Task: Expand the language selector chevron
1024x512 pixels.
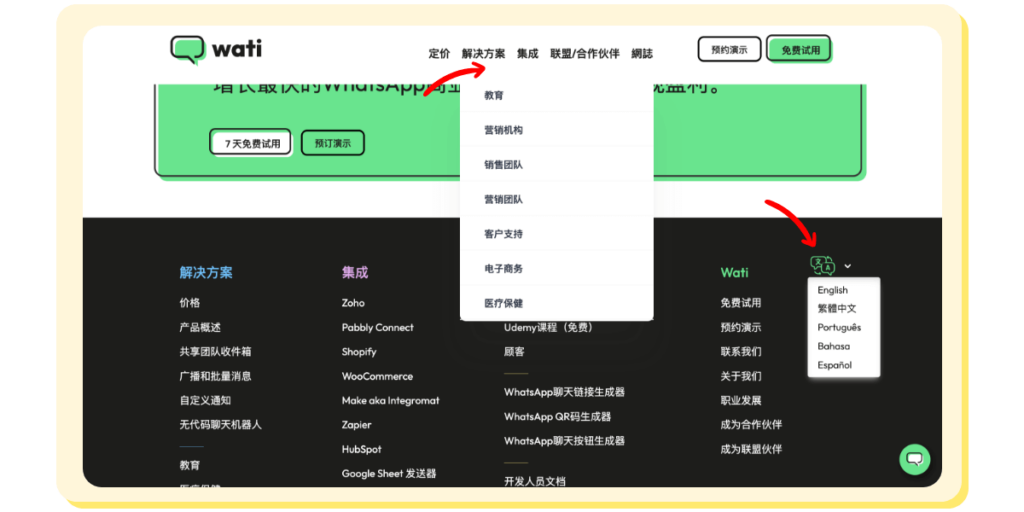Action: pyautogui.click(x=848, y=266)
